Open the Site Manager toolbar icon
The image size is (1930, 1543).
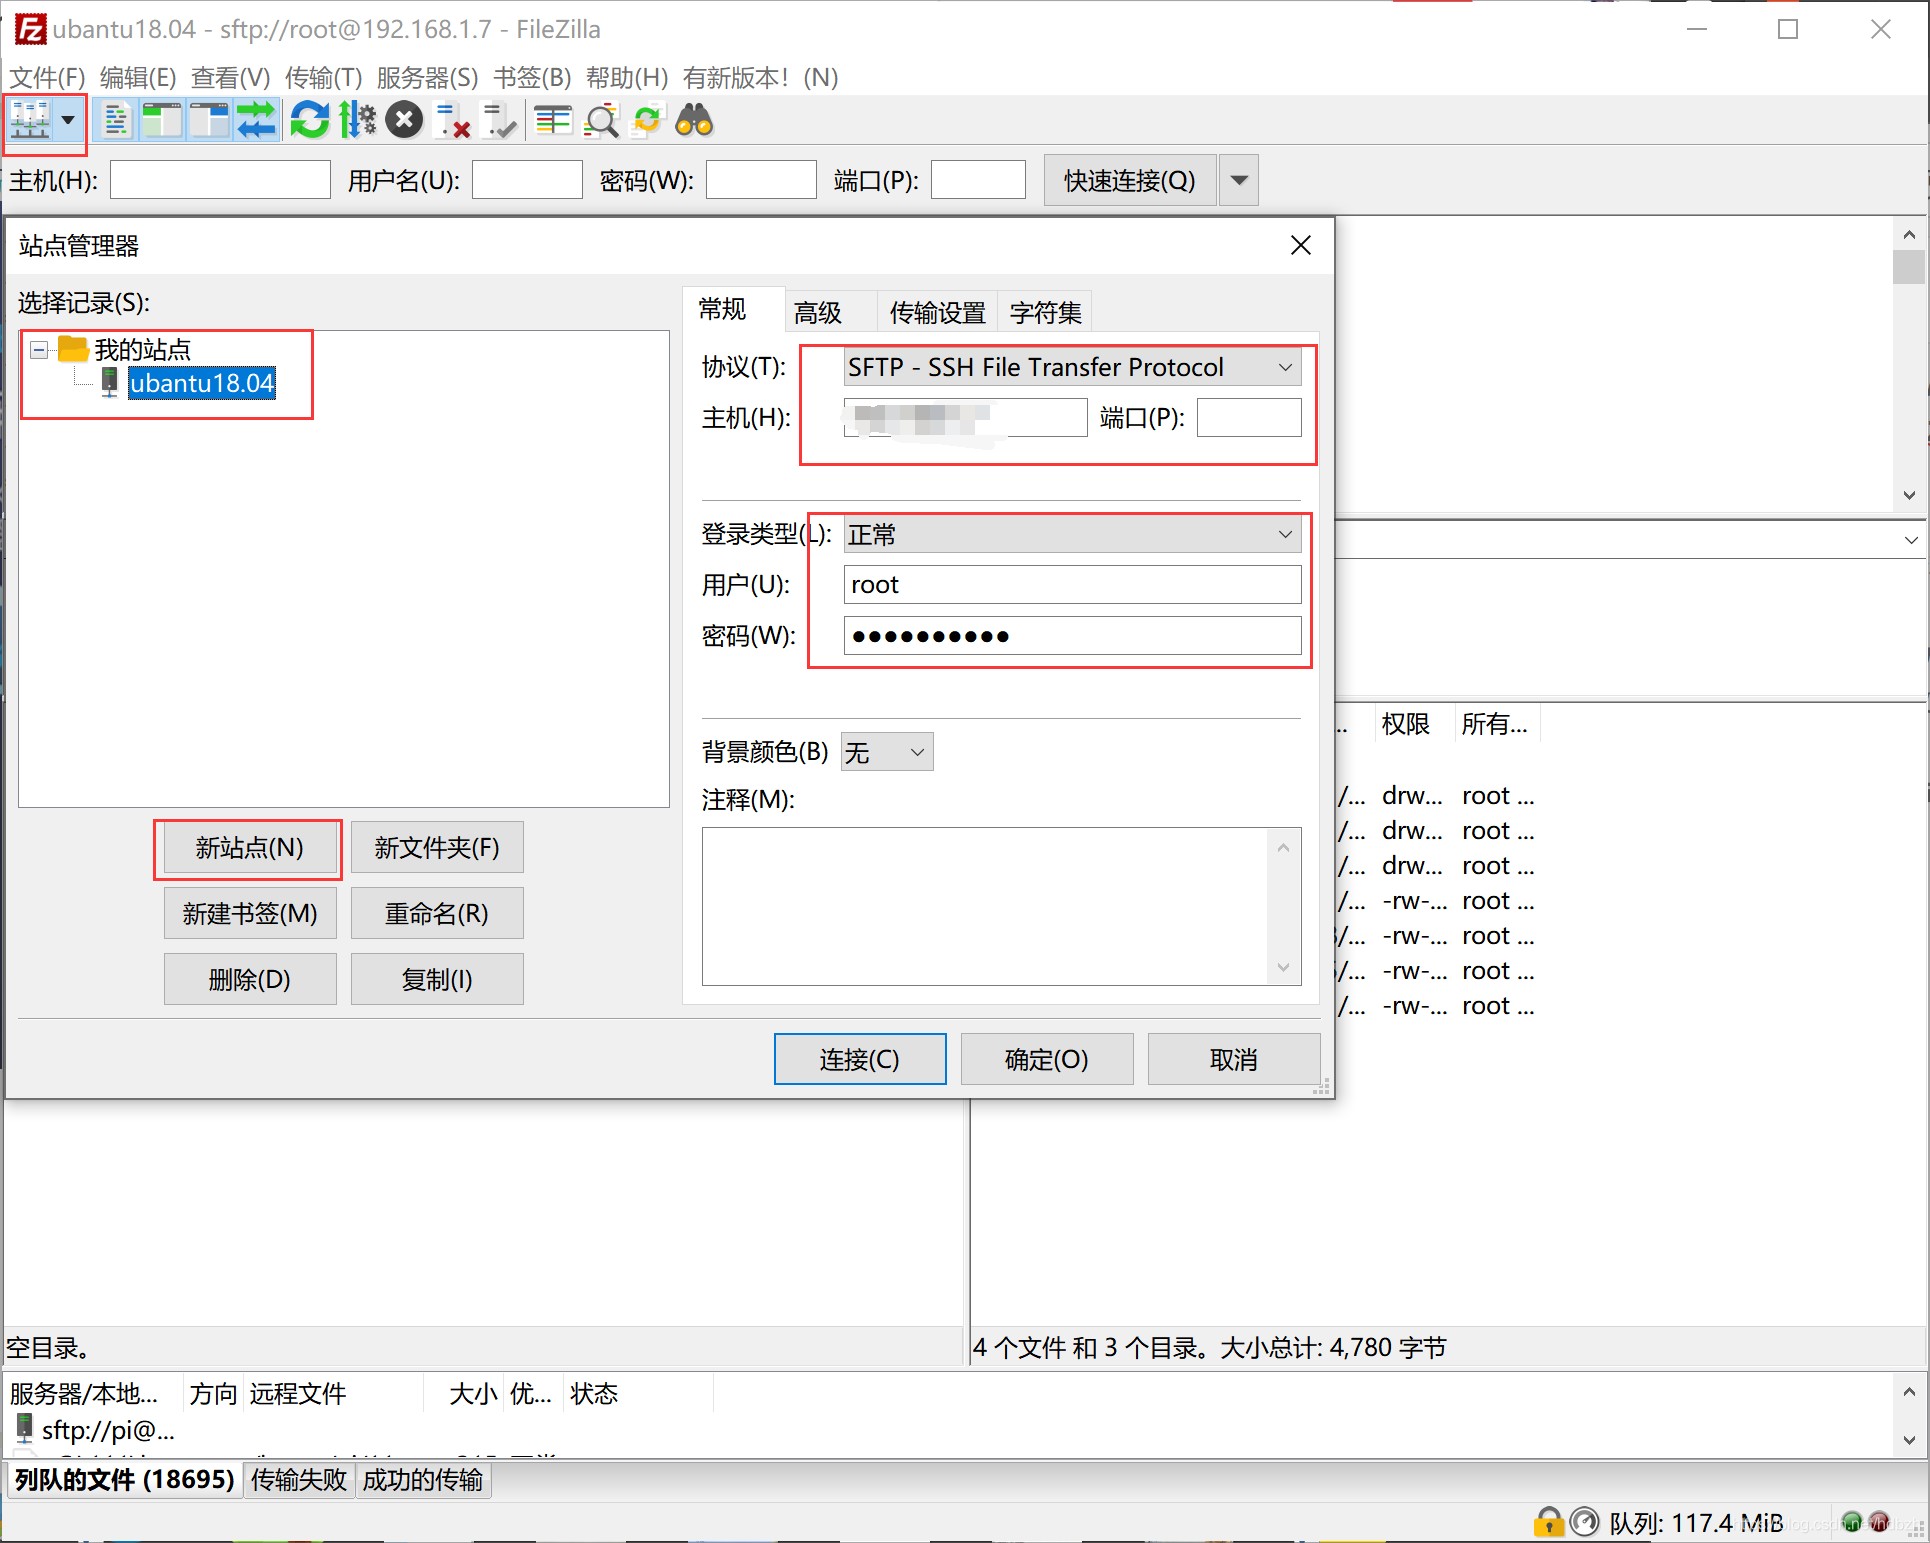(x=30, y=121)
